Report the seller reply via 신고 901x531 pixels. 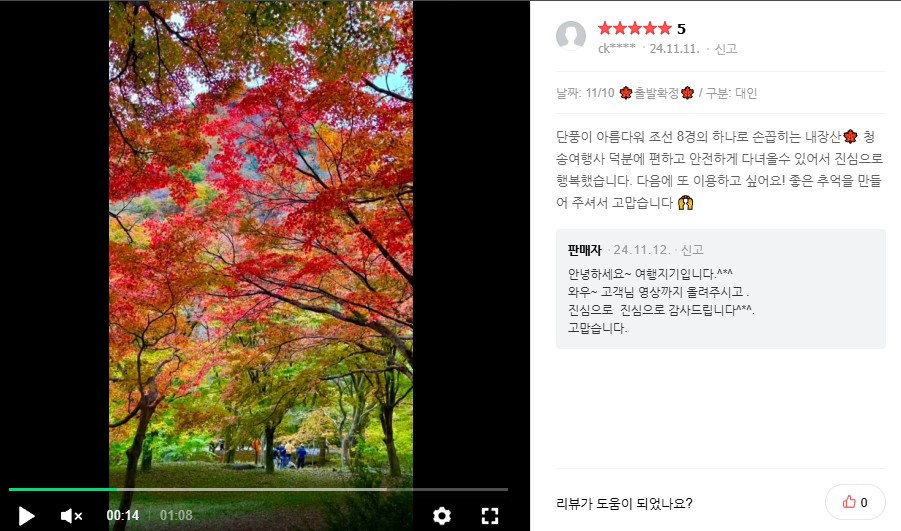(692, 250)
